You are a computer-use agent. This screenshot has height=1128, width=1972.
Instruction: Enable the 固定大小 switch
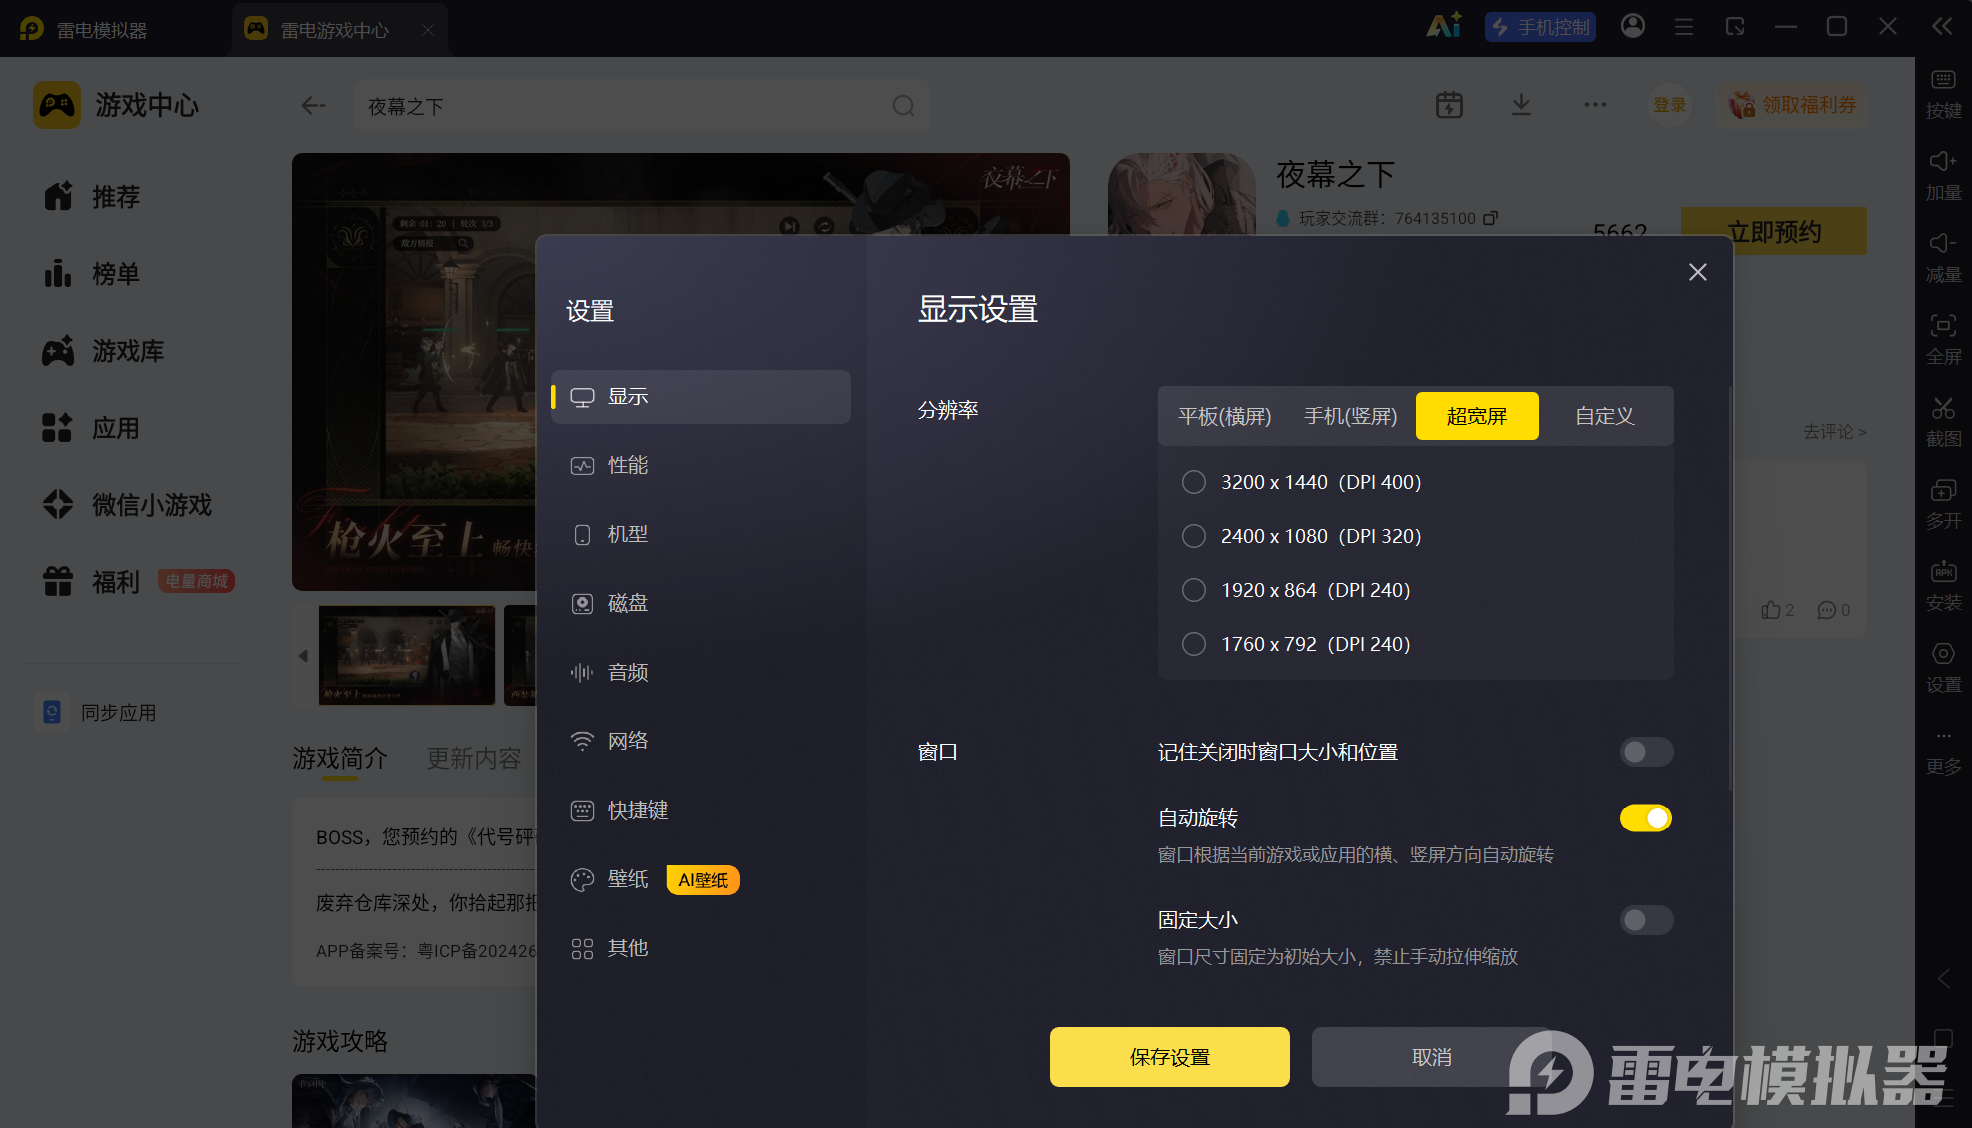1646,920
